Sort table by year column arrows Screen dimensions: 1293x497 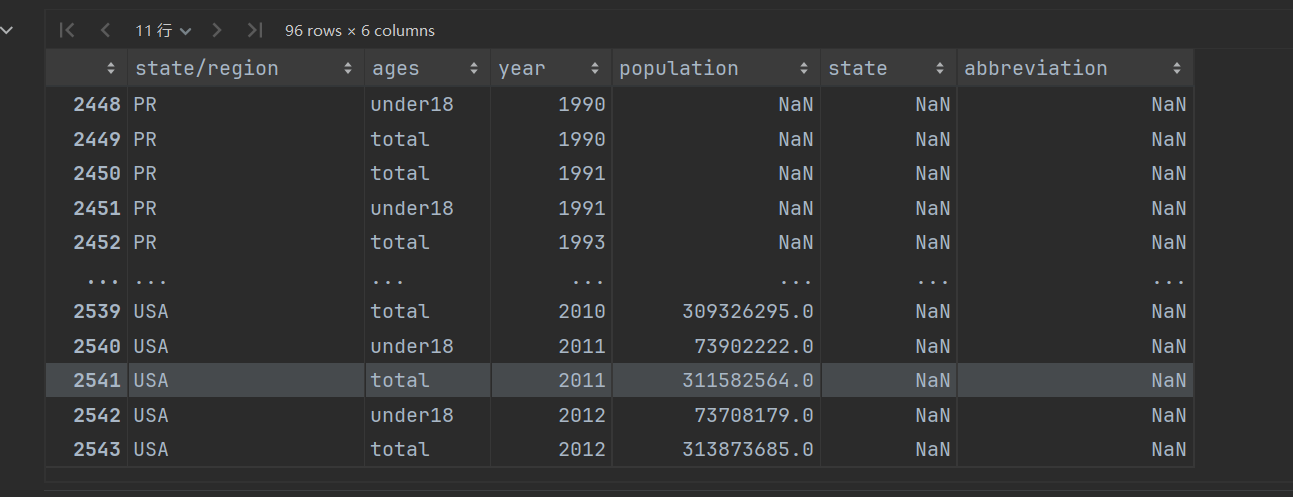[595, 69]
